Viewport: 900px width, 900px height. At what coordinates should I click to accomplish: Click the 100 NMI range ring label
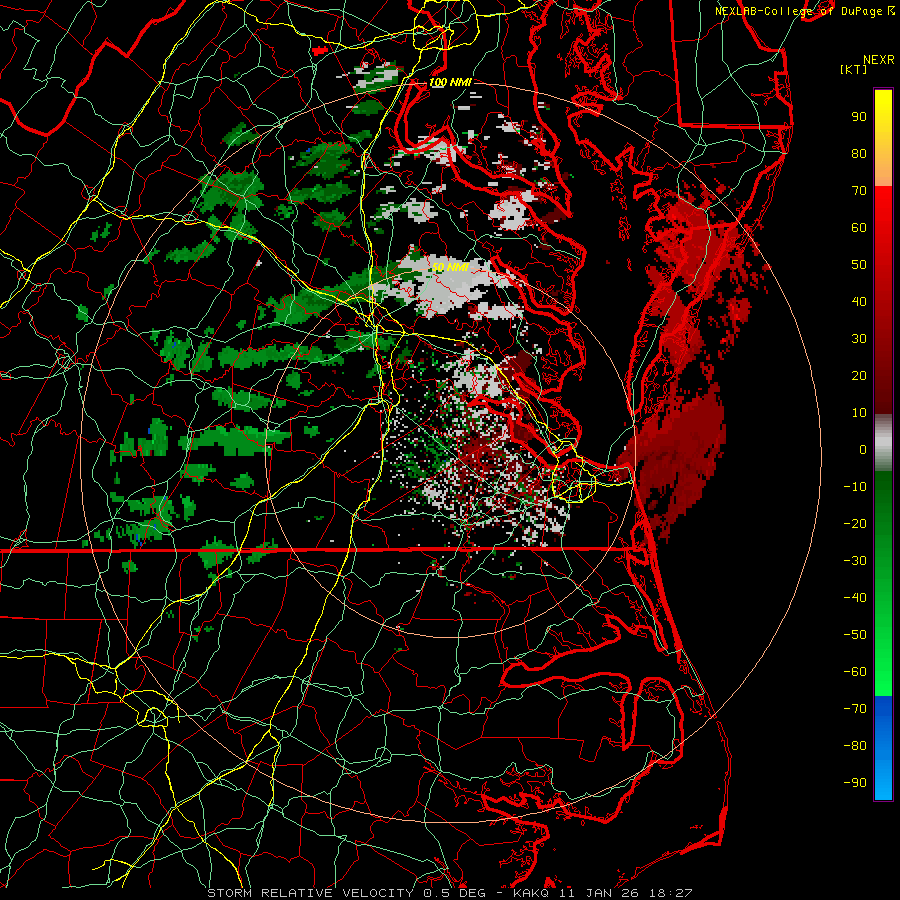[450, 83]
